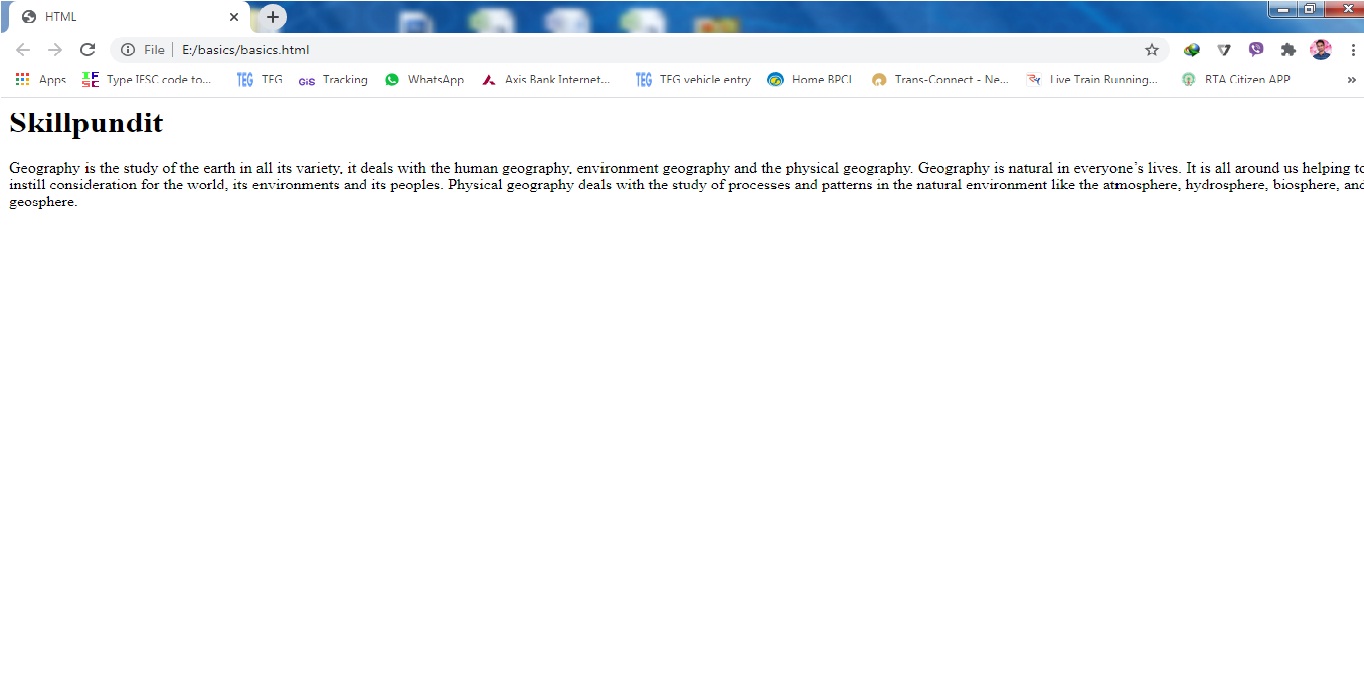1364x676 pixels.
Task: Open the Home BPCL bookmark
Action: point(810,80)
